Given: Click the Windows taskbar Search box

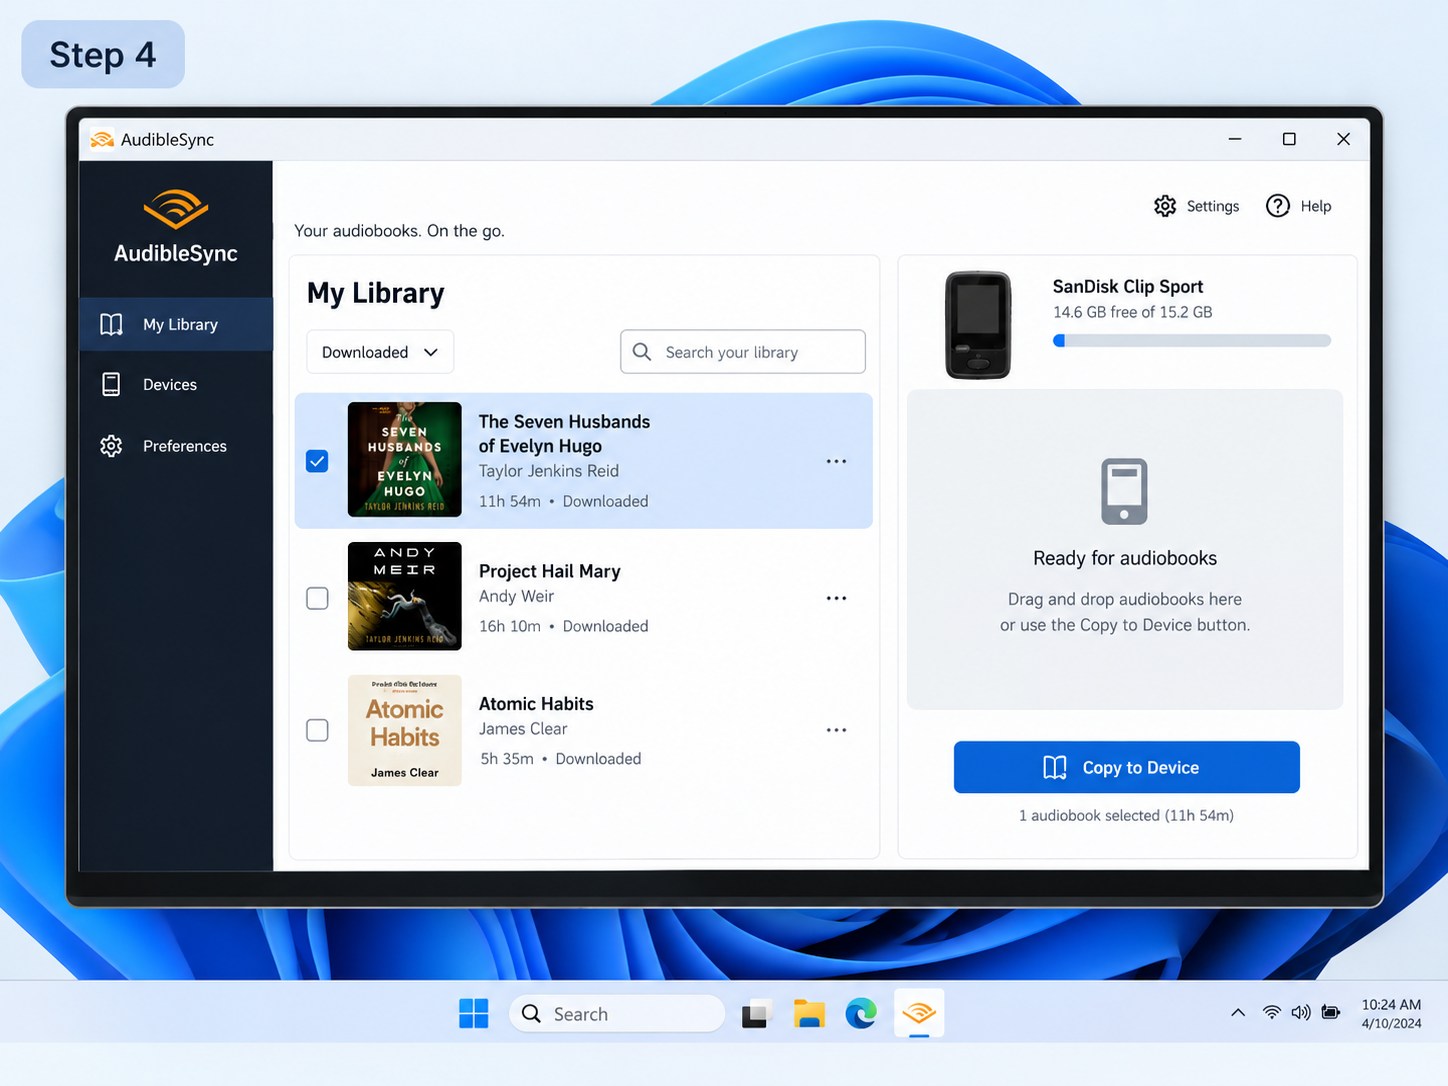Looking at the screenshot, I should point(617,1013).
